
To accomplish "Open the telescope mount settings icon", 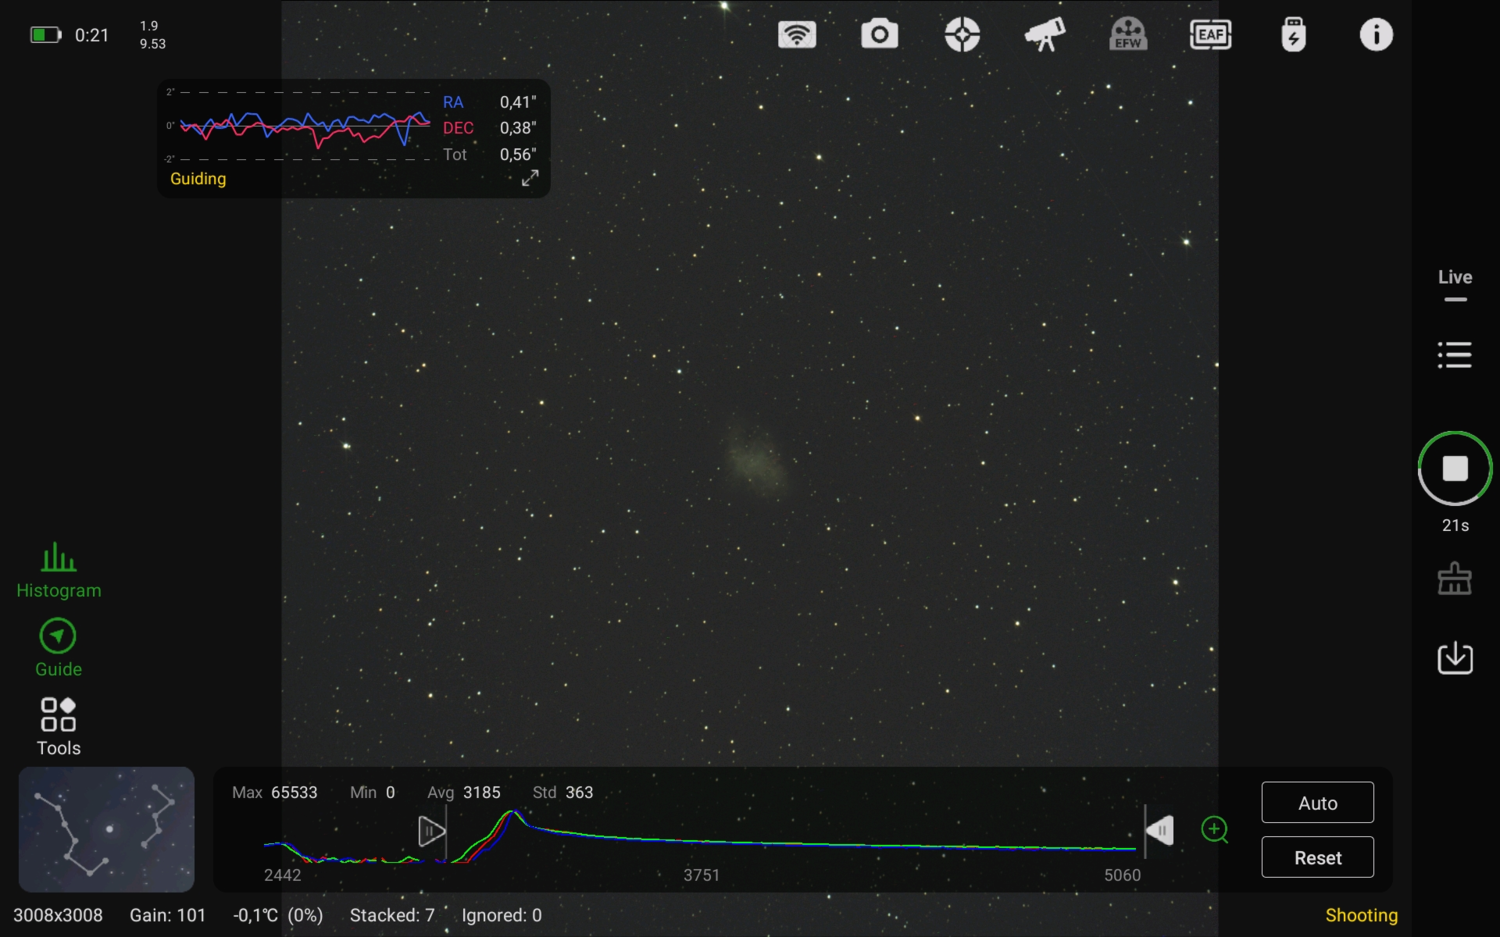I will click(1045, 35).
